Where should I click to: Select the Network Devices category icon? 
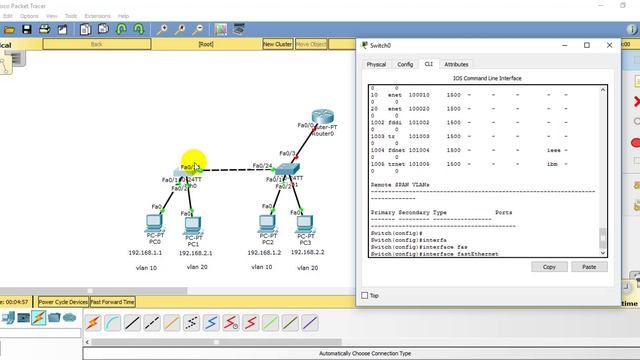click(x=8, y=318)
